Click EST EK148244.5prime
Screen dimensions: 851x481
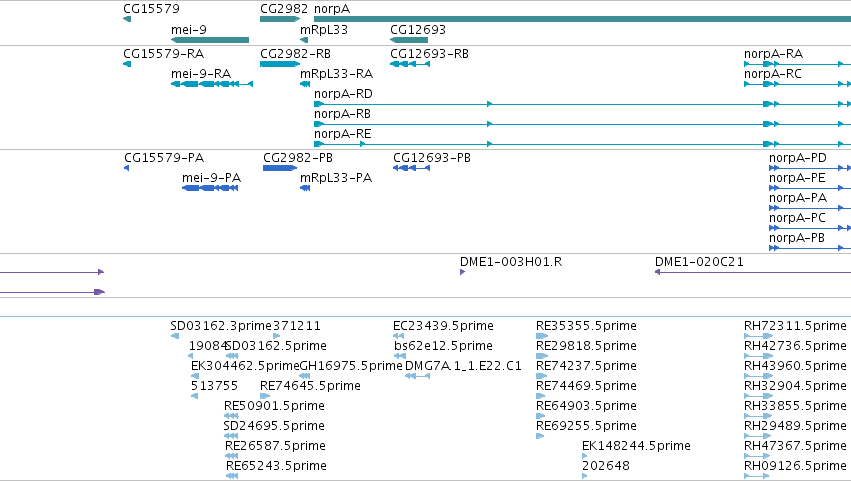tap(636, 447)
